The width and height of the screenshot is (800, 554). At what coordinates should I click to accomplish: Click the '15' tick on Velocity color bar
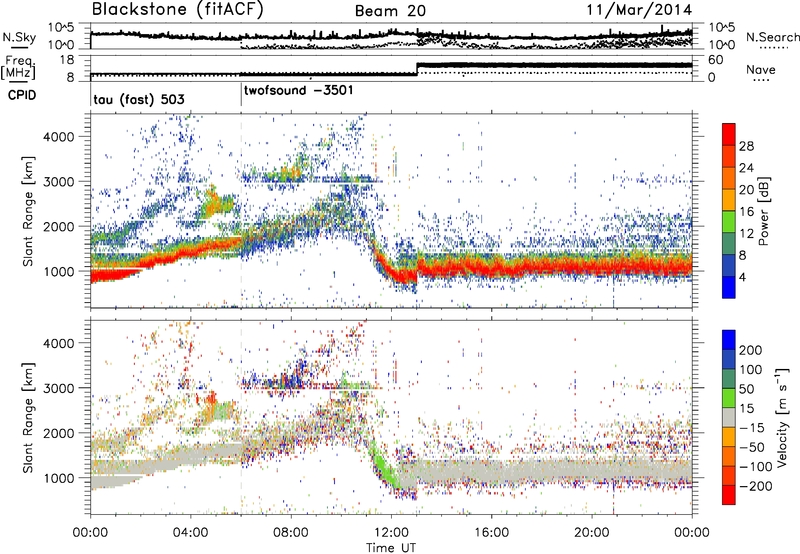click(x=746, y=408)
